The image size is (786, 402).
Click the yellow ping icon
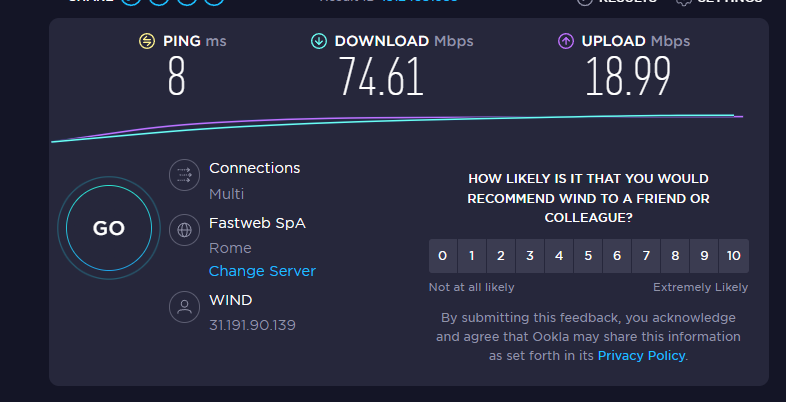[x=147, y=41]
